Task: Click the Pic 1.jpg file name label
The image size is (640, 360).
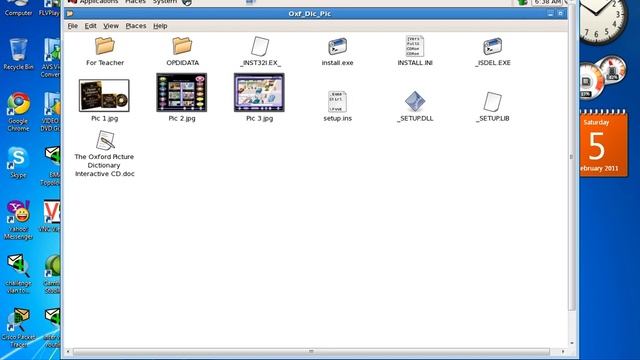Action: coord(104,118)
